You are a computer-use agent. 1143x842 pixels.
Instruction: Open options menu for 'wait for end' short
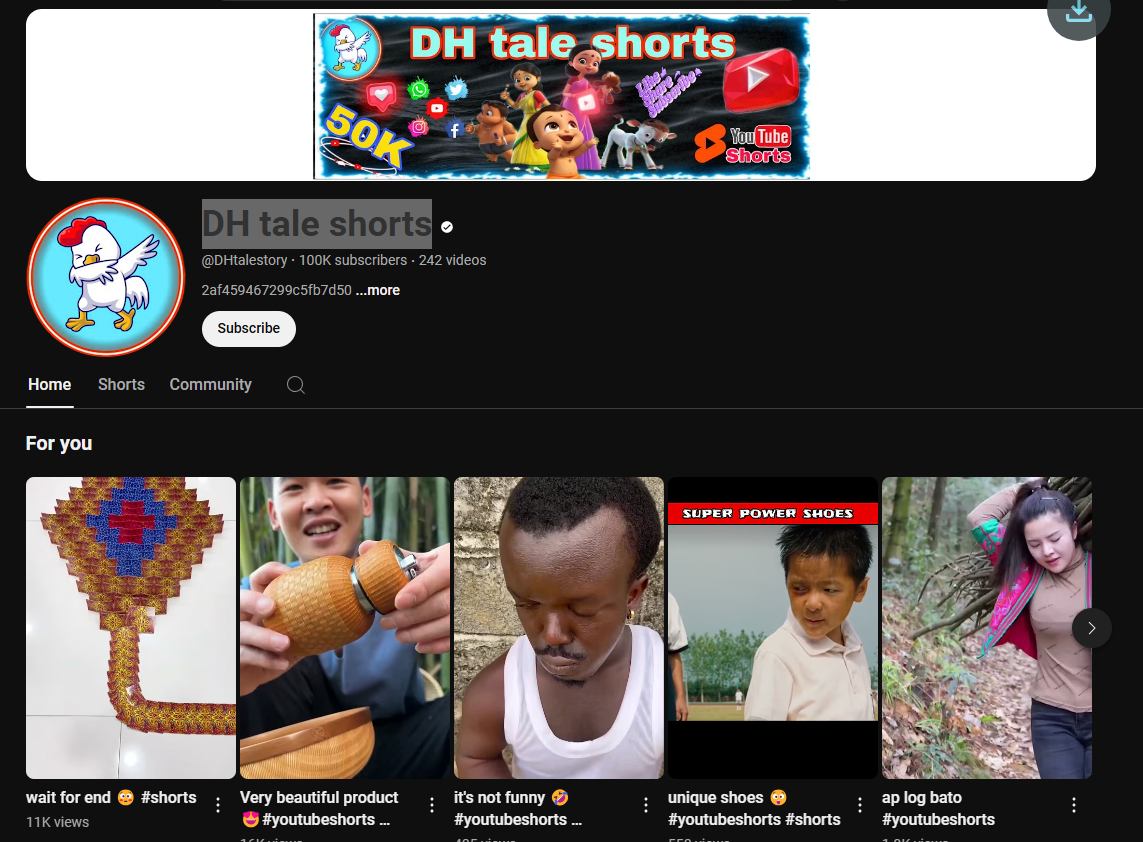tap(218, 805)
